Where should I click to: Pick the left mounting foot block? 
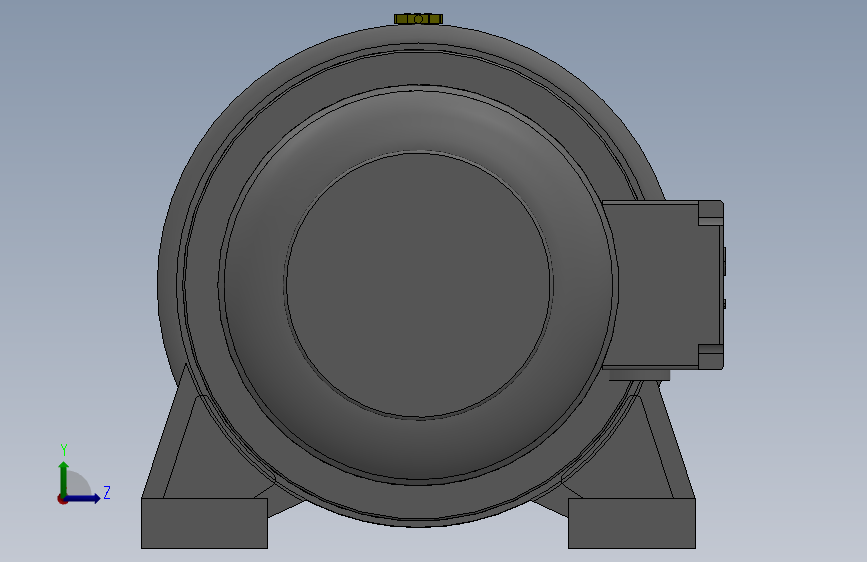(205, 523)
